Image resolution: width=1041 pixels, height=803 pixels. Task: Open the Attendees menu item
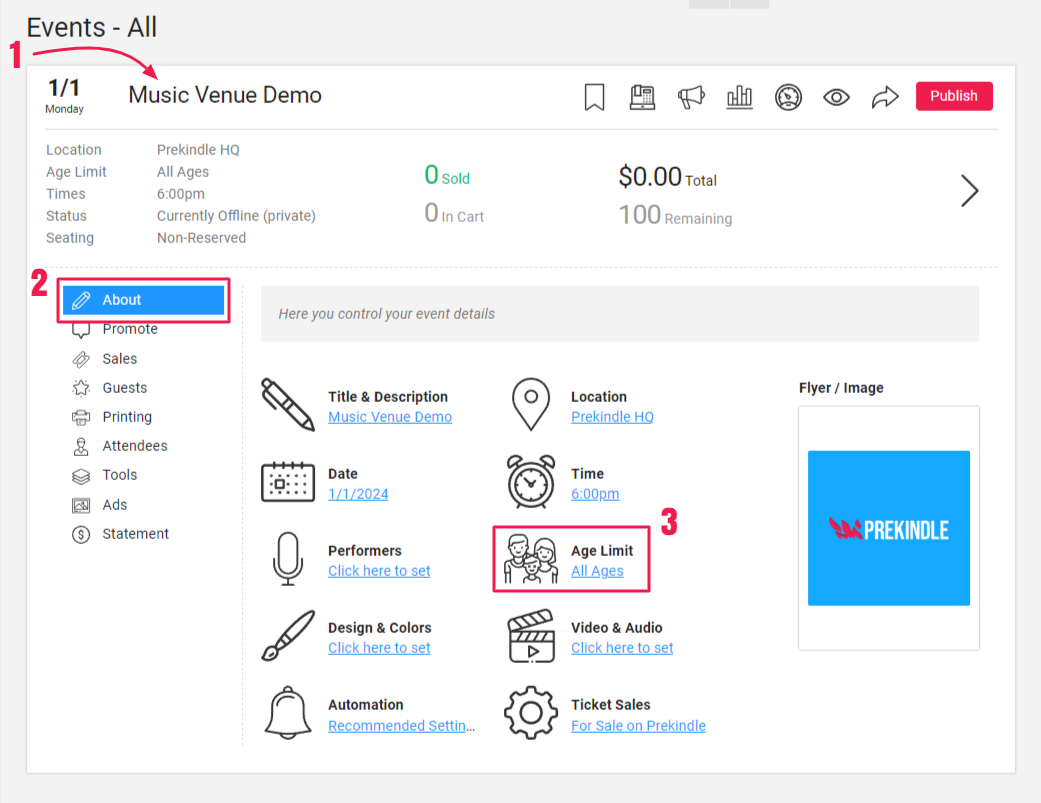135,446
